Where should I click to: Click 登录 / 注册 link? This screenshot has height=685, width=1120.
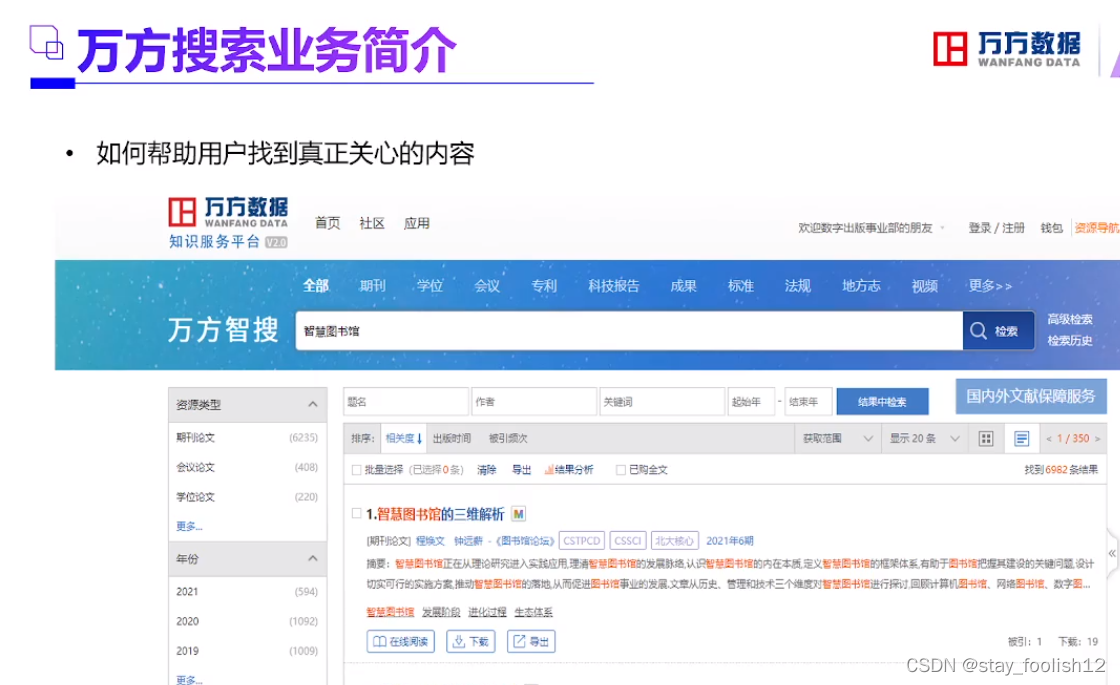996,228
